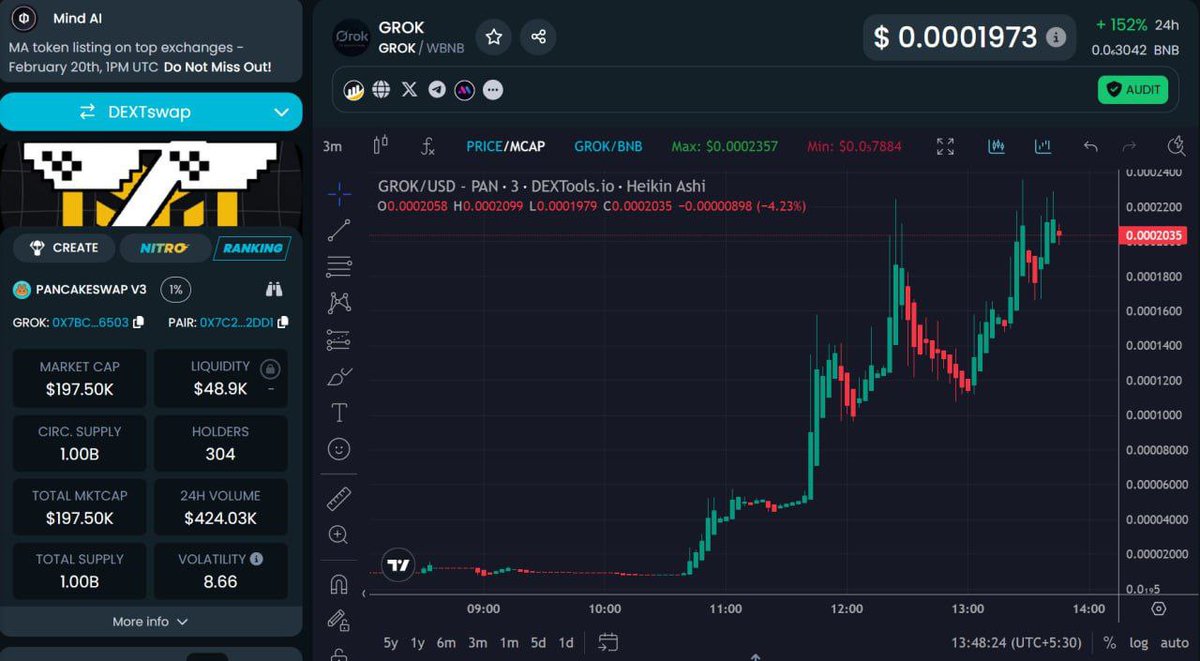
Task: Show the Volatility info tooltip icon
Action: coord(256,559)
